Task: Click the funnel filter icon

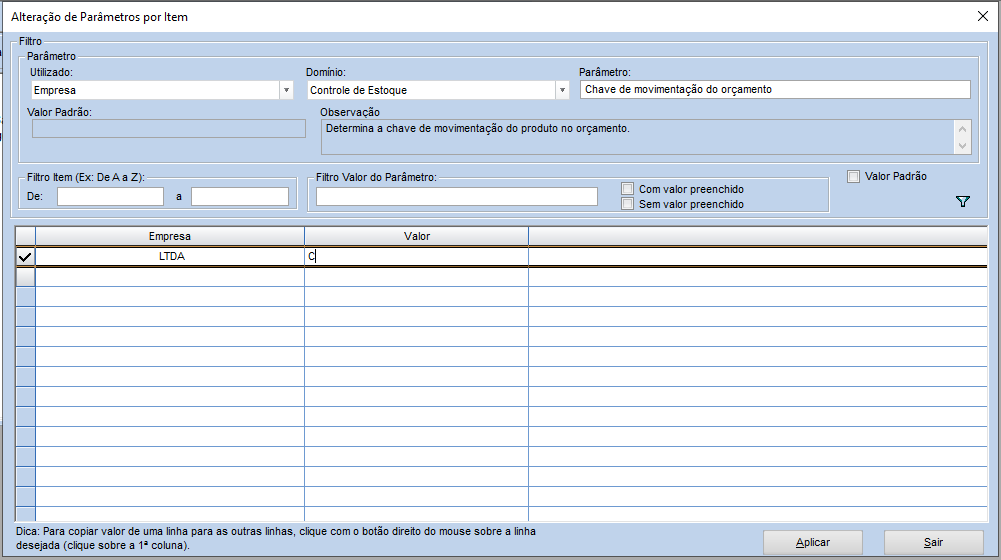Action: click(963, 202)
